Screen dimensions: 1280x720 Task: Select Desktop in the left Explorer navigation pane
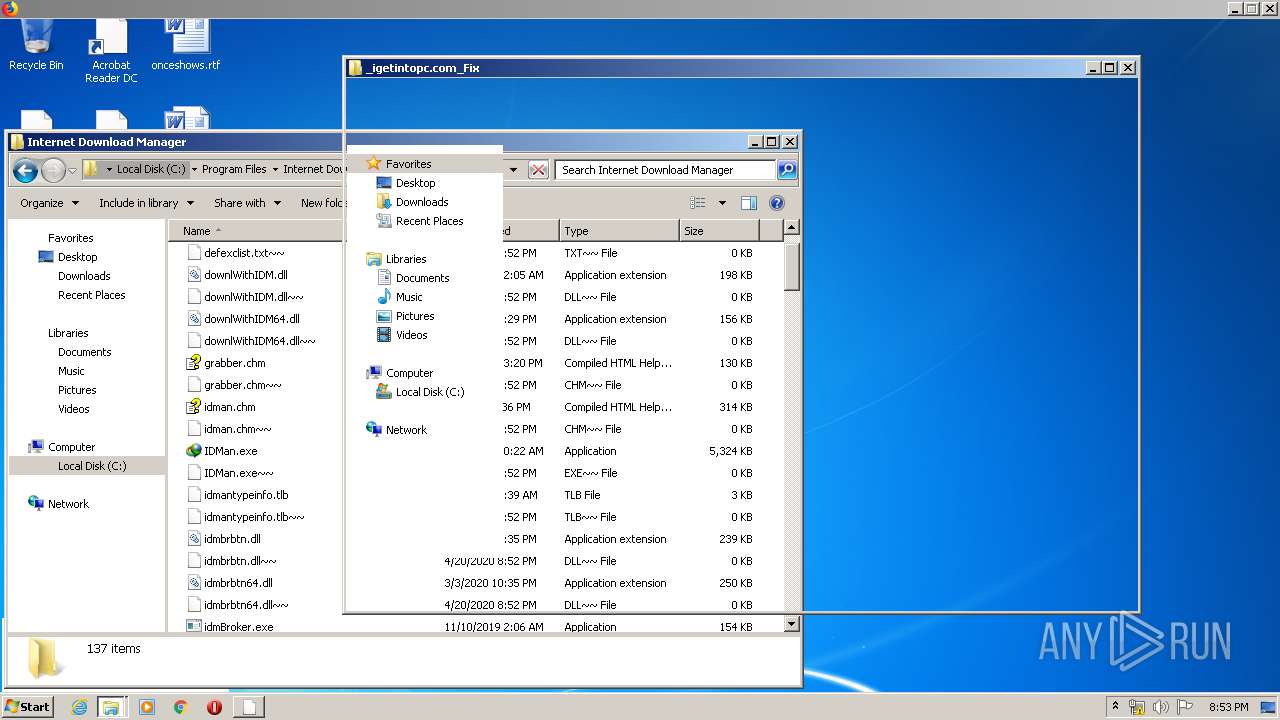pyautogui.click(x=77, y=257)
